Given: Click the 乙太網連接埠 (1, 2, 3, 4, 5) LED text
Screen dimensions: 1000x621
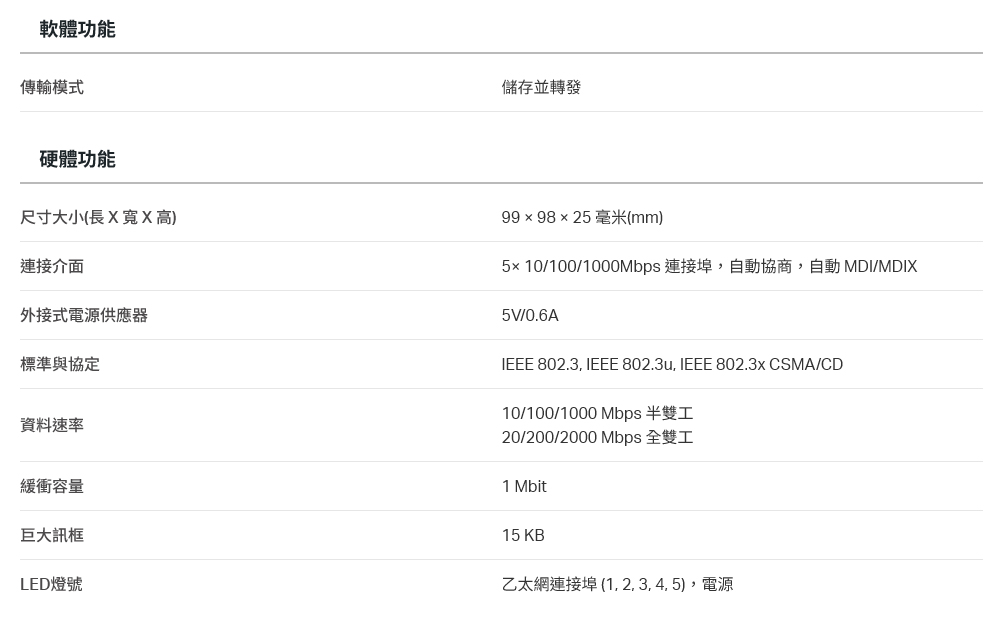Looking at the screenshot, I should click(x=593, y=585).
